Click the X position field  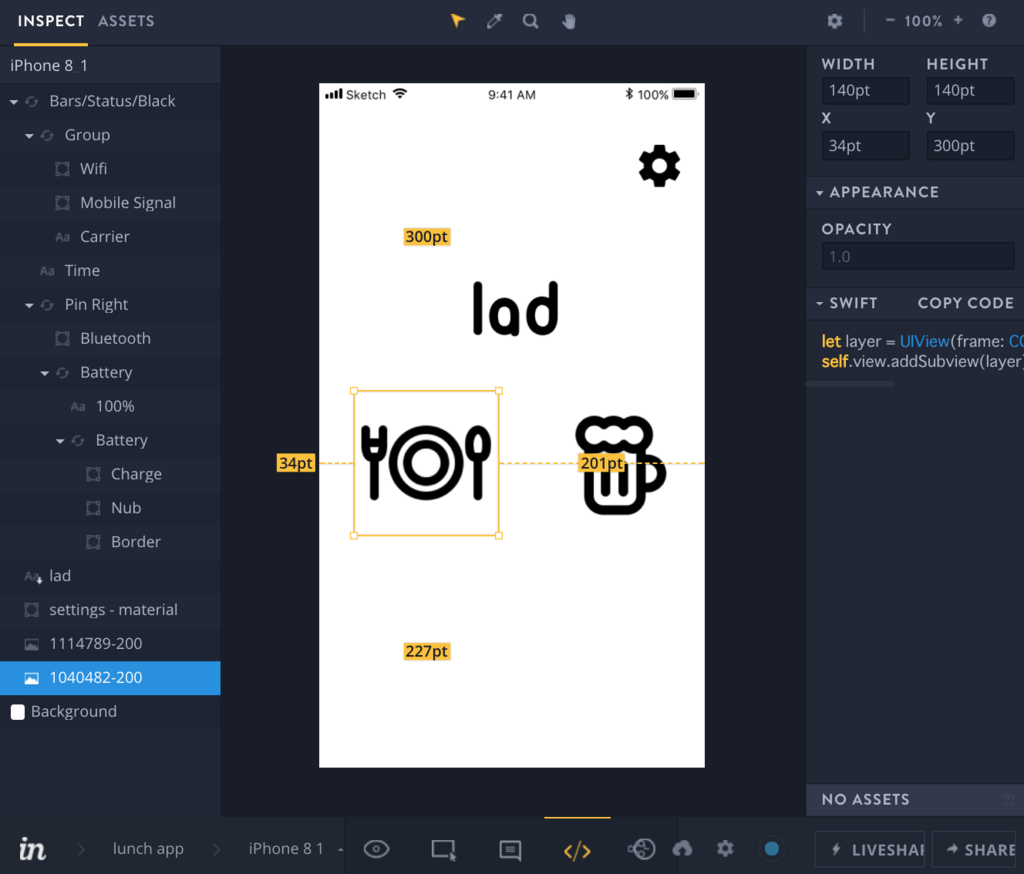tap(865, 146)
